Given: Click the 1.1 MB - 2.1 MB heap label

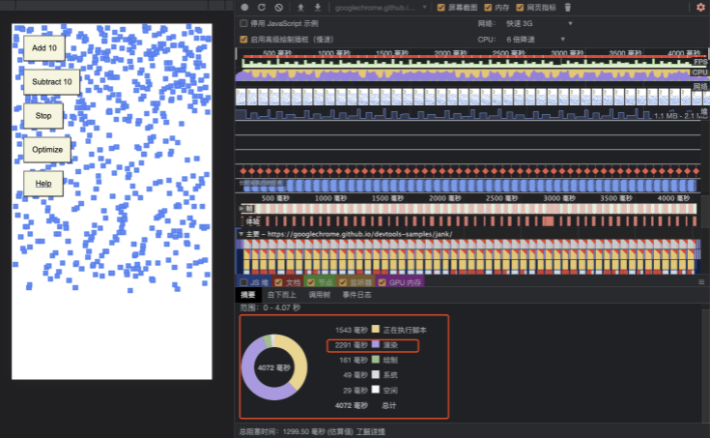Looking at the screenshot, I should click(x=680, y=116).
